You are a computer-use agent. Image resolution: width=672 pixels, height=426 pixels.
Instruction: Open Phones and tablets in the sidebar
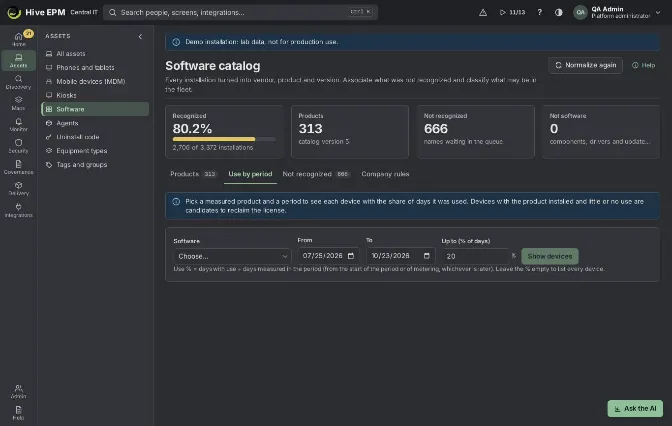pyautogui.click(x=95, y=67)
